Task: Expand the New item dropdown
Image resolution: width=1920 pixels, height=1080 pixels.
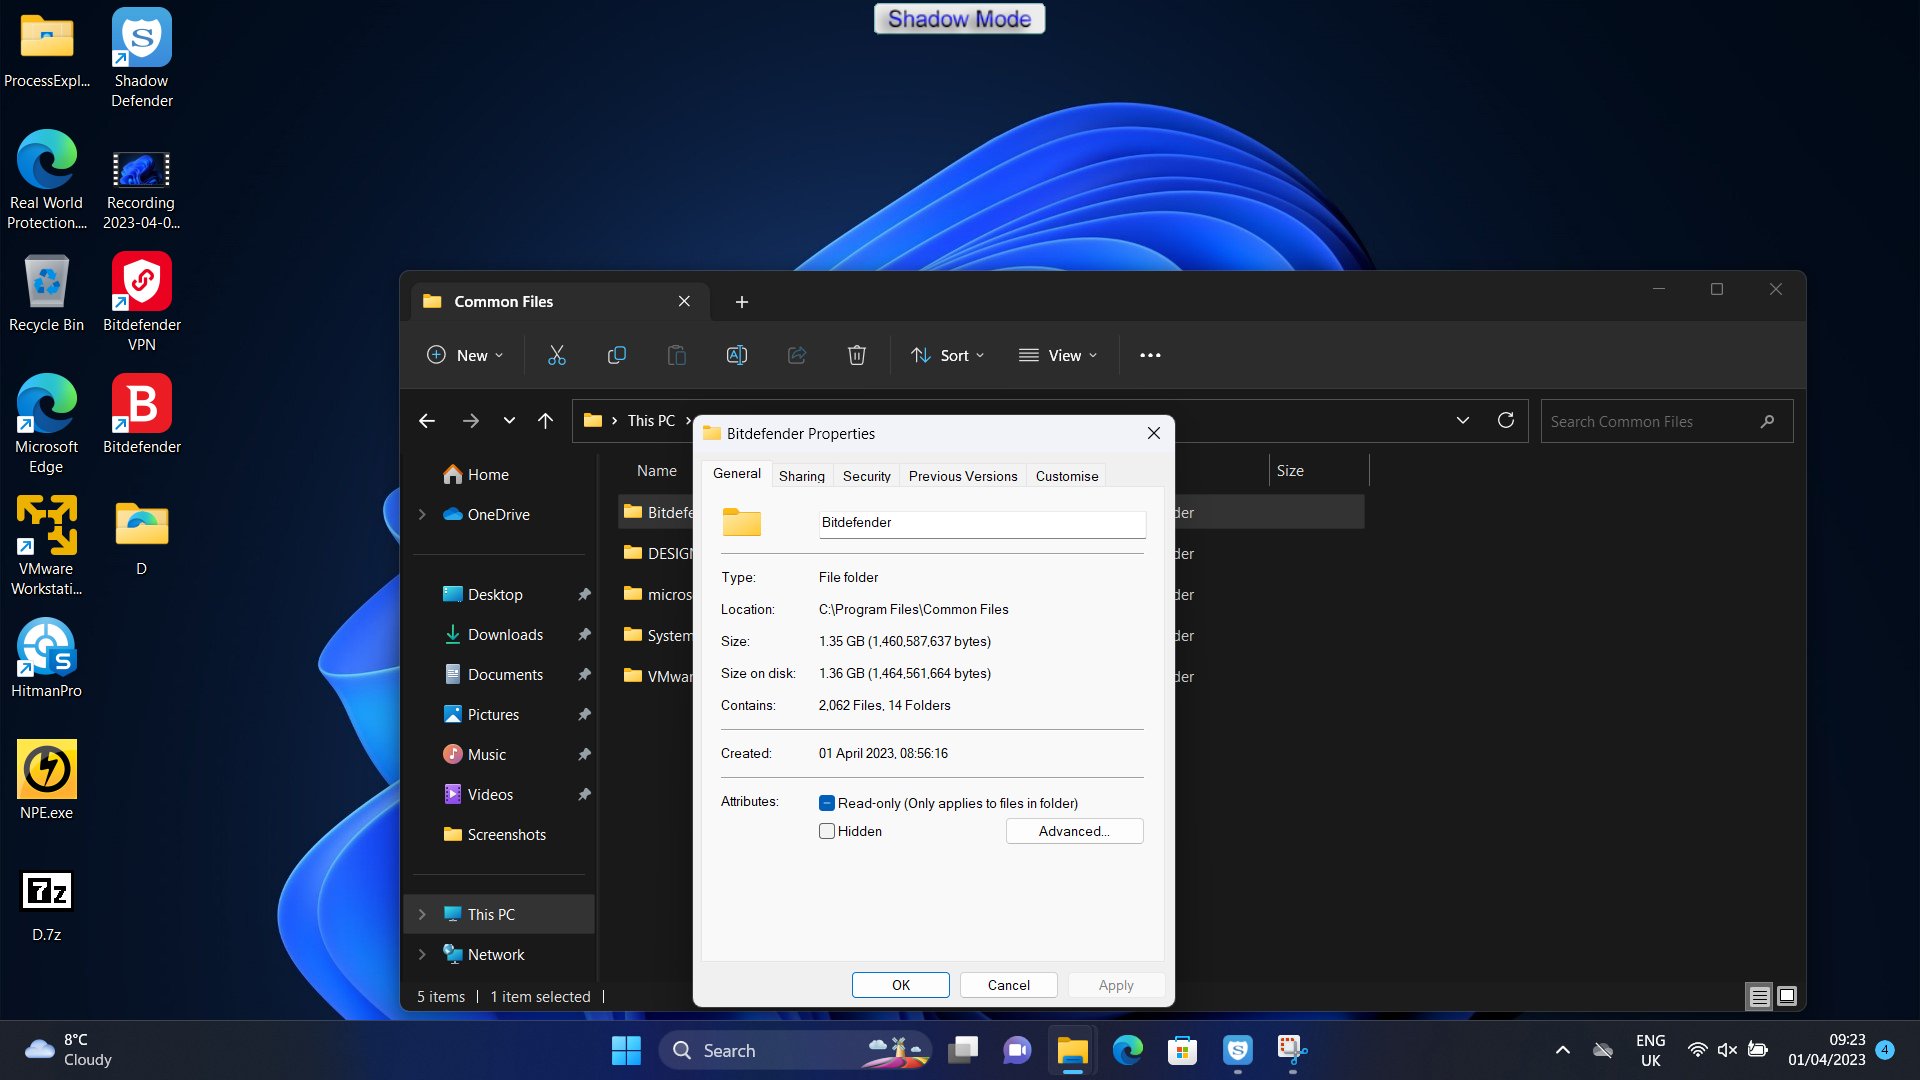Action: click(465, 355)
